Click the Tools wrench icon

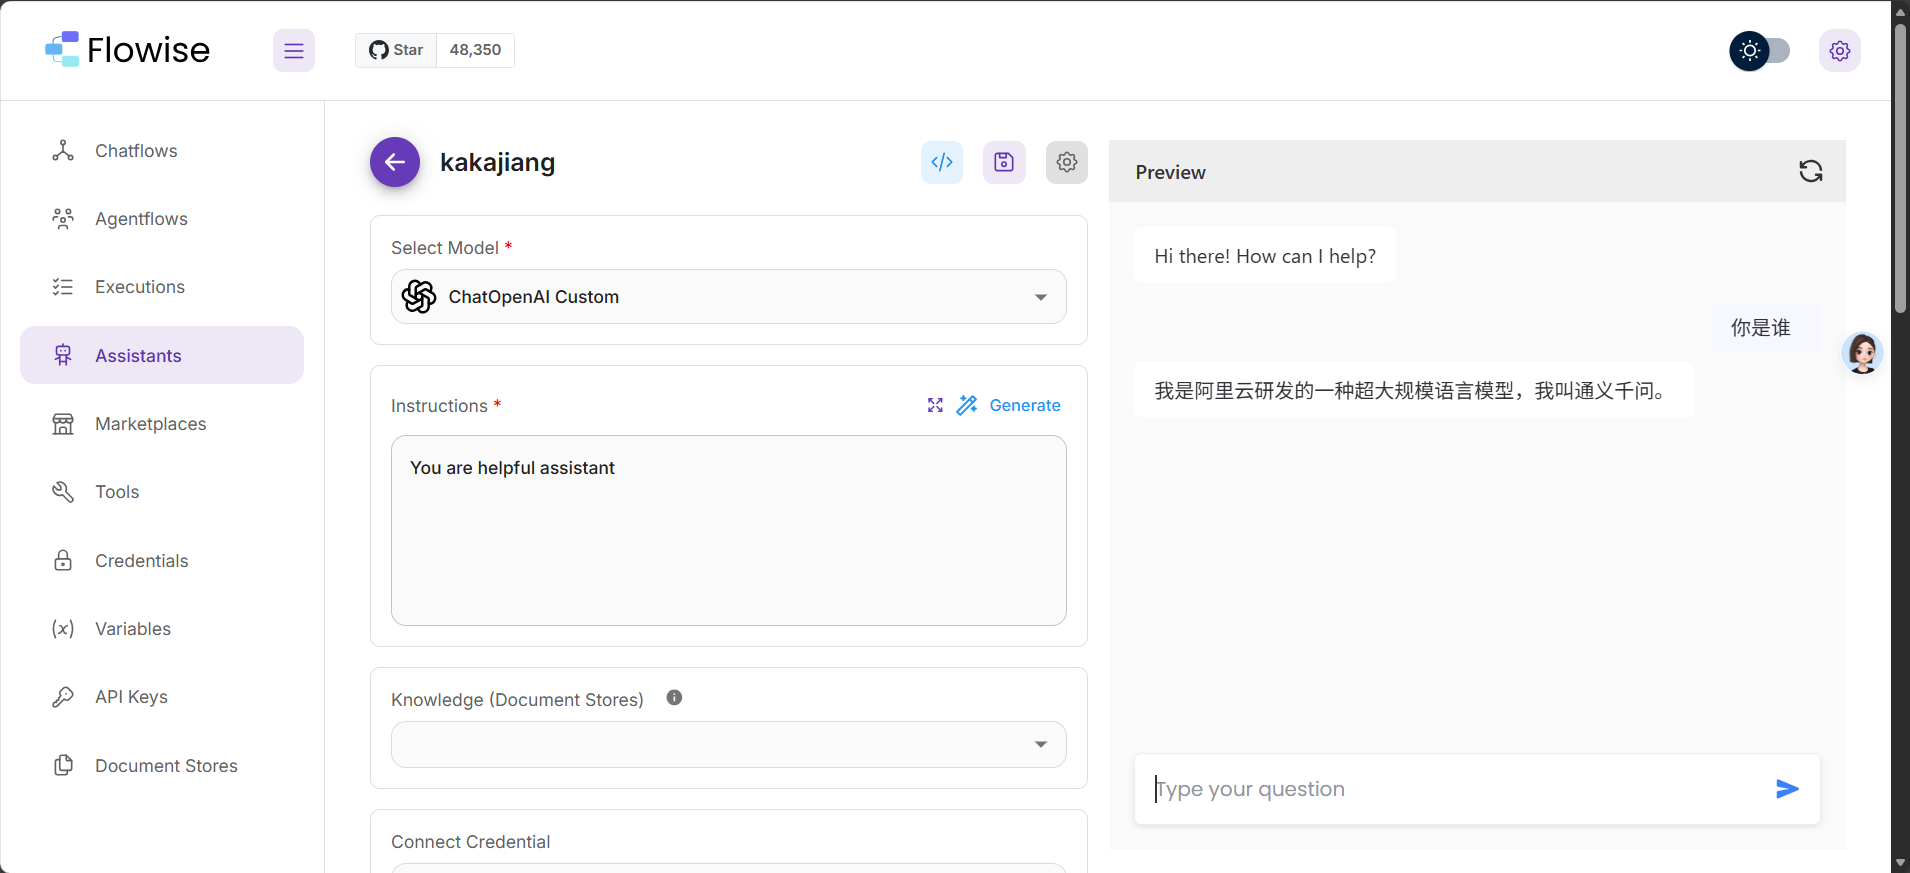coord(63,492)
